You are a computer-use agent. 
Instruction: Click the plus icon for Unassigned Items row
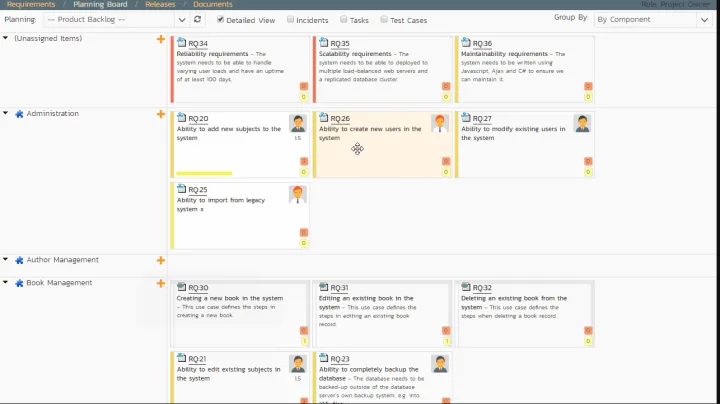point(161,39)
